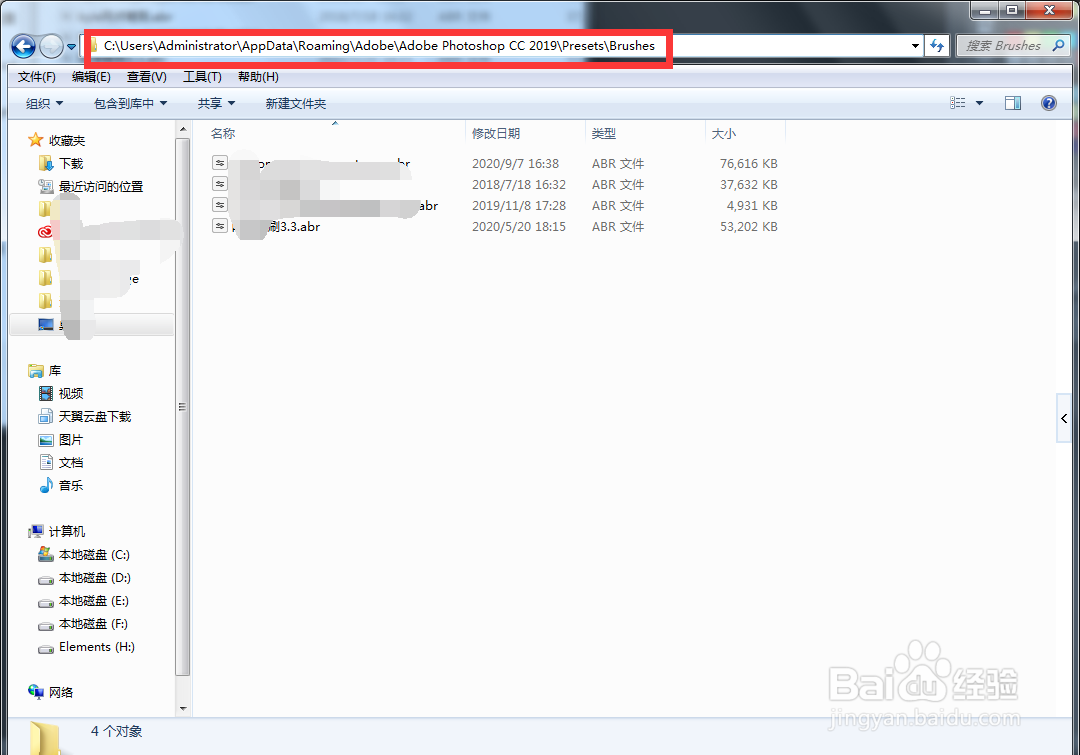1080x755 pixels.
Task: Click the ABR icon of the 76,616 KB file
Action: coord(220,163)
